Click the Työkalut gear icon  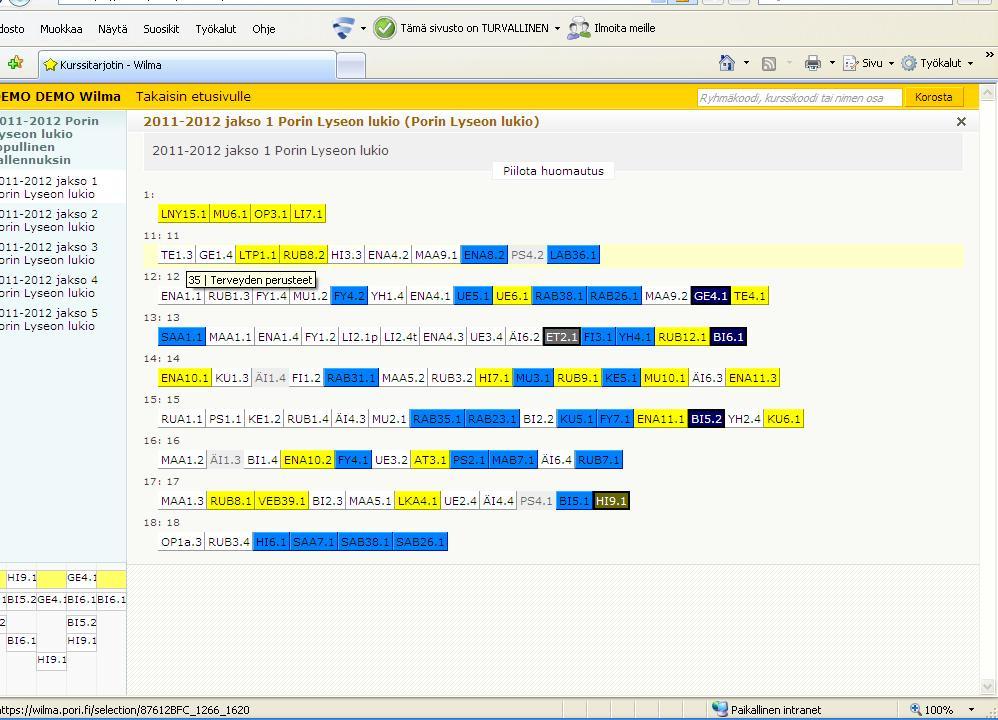click(910, 63)
